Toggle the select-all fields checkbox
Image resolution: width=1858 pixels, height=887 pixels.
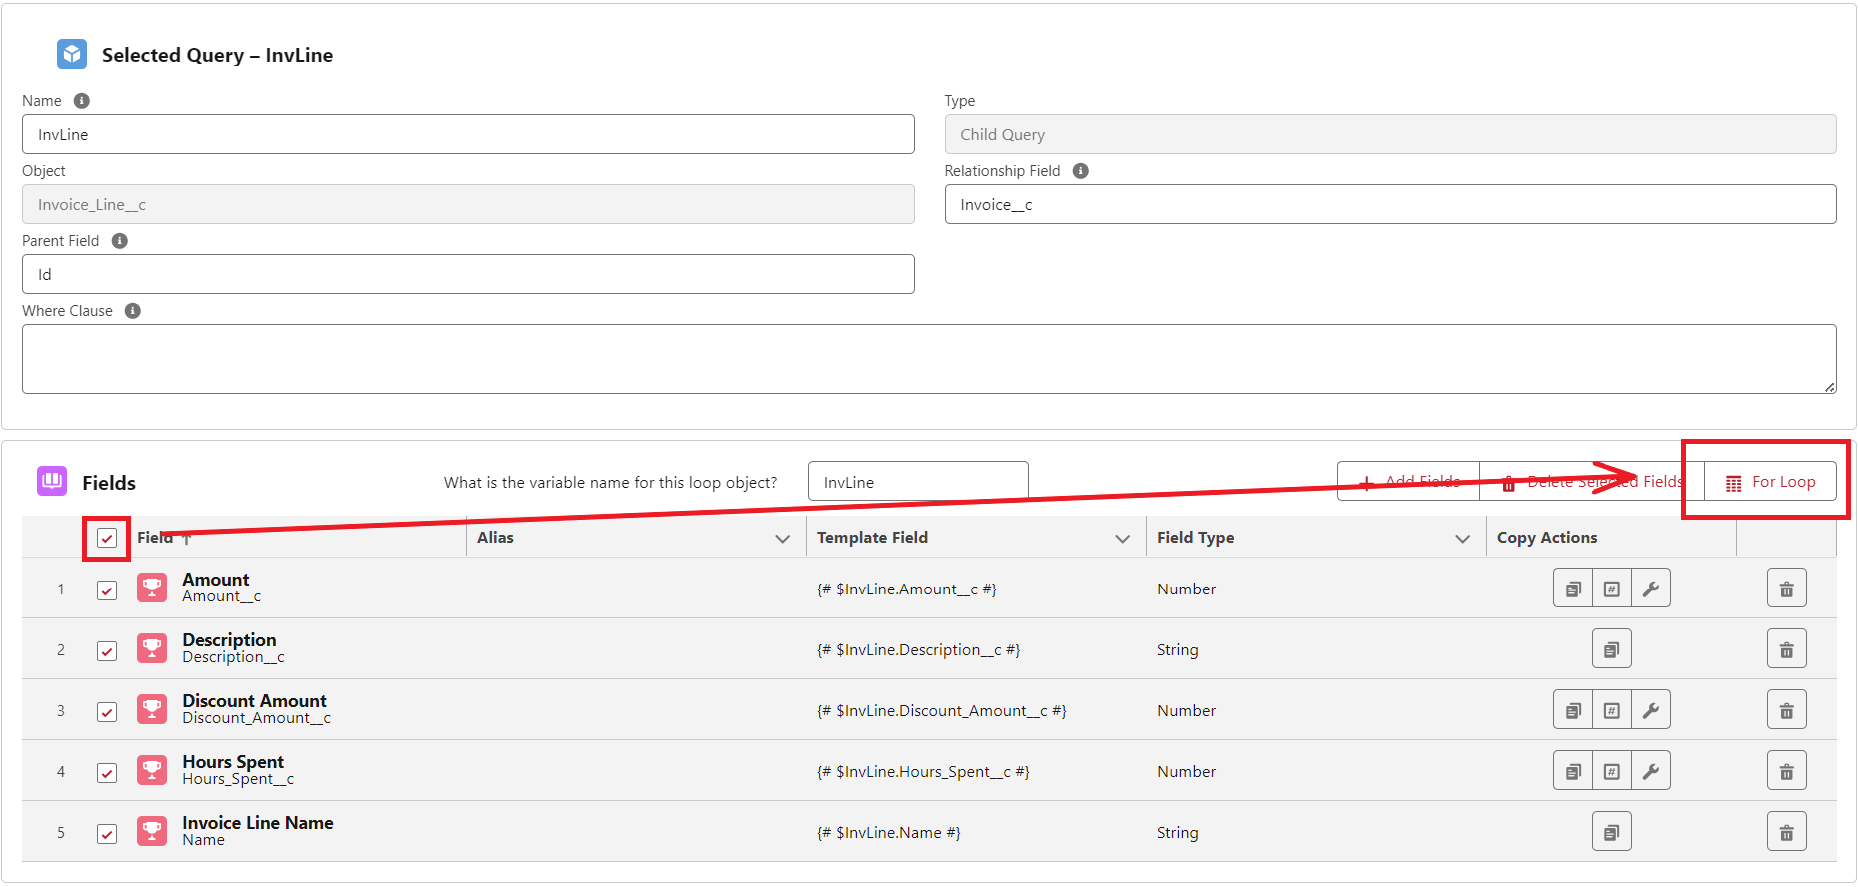pyautogui.click(x=107, y=539)
